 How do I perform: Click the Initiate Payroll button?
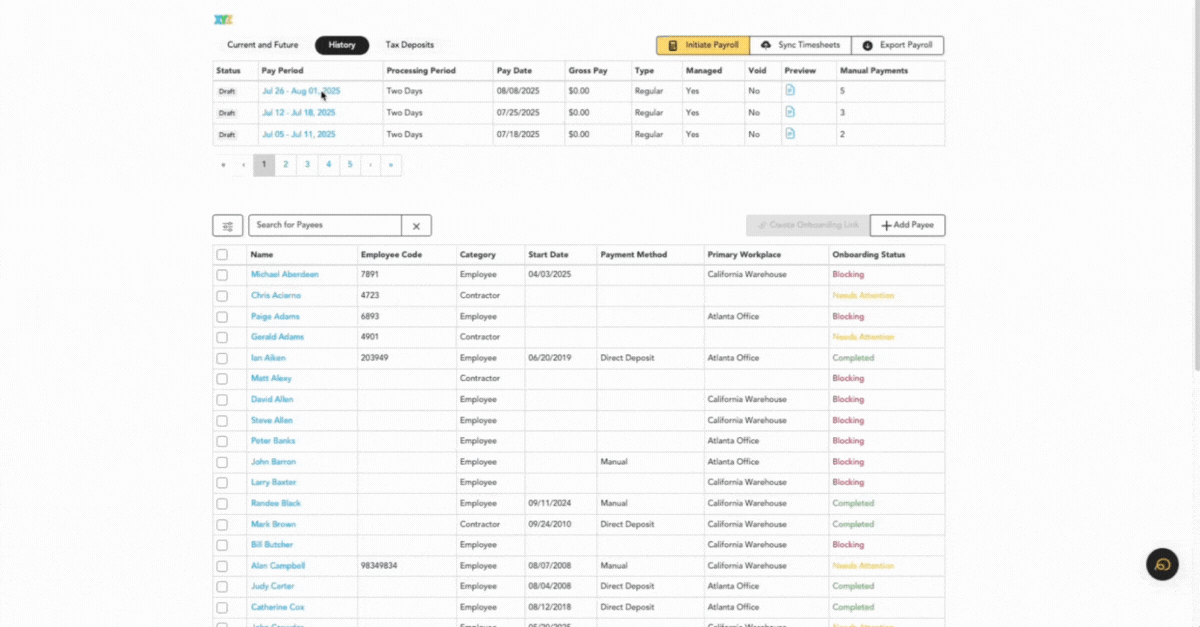[703, 46]
